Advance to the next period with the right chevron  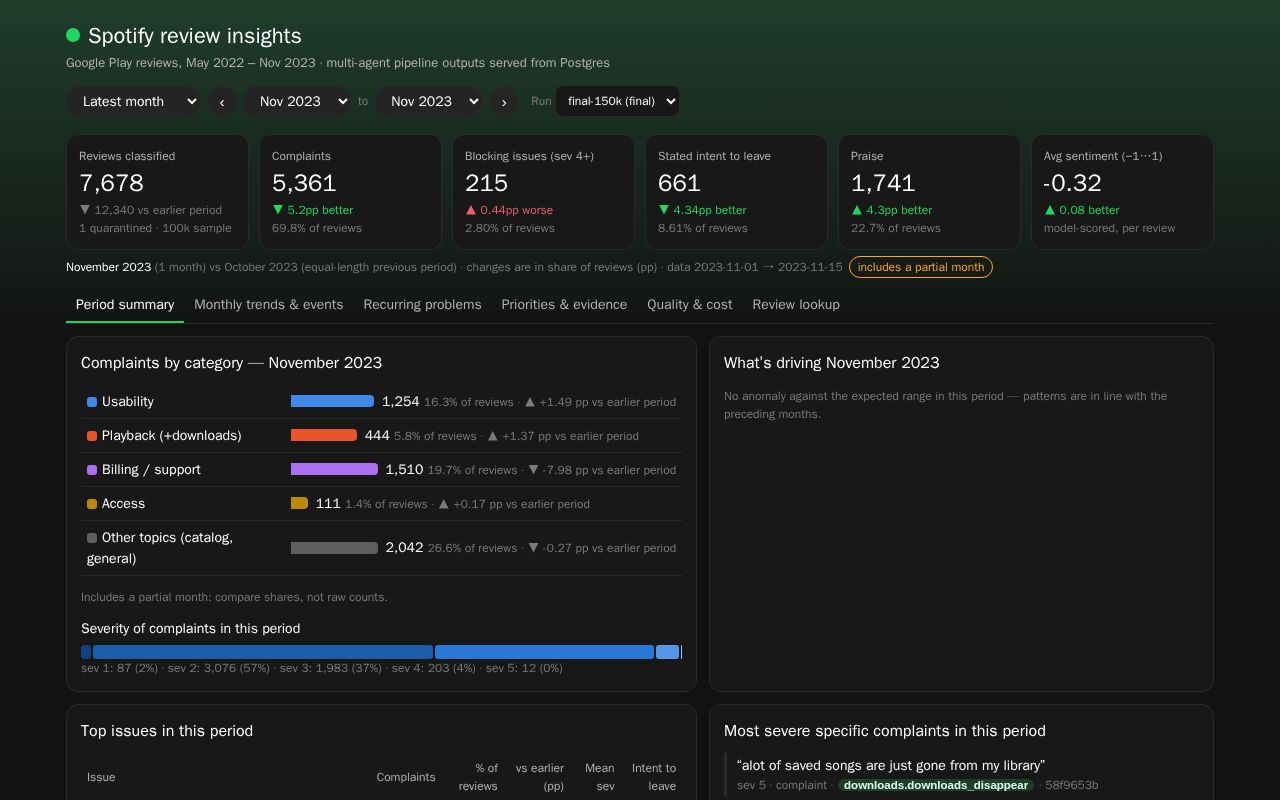pos(504,101)
